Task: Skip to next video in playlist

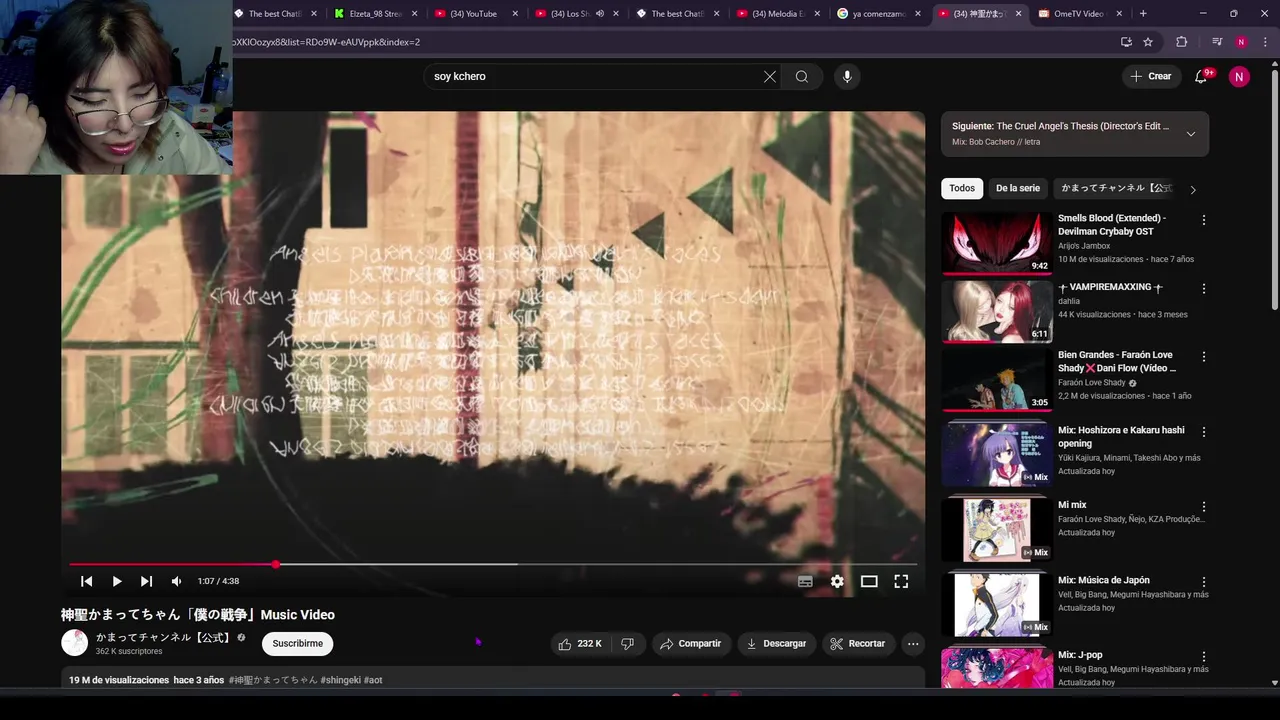Action: (x=146, y=581)
